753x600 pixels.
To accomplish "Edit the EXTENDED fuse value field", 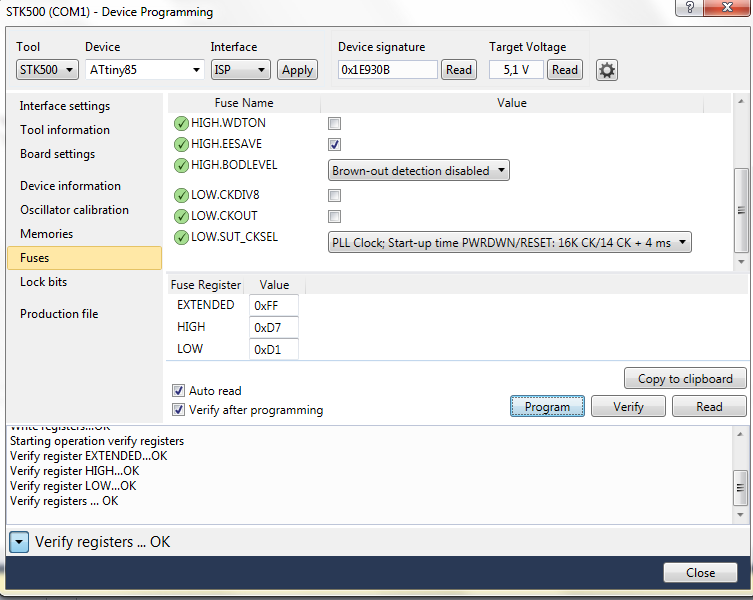I will 274,306.
